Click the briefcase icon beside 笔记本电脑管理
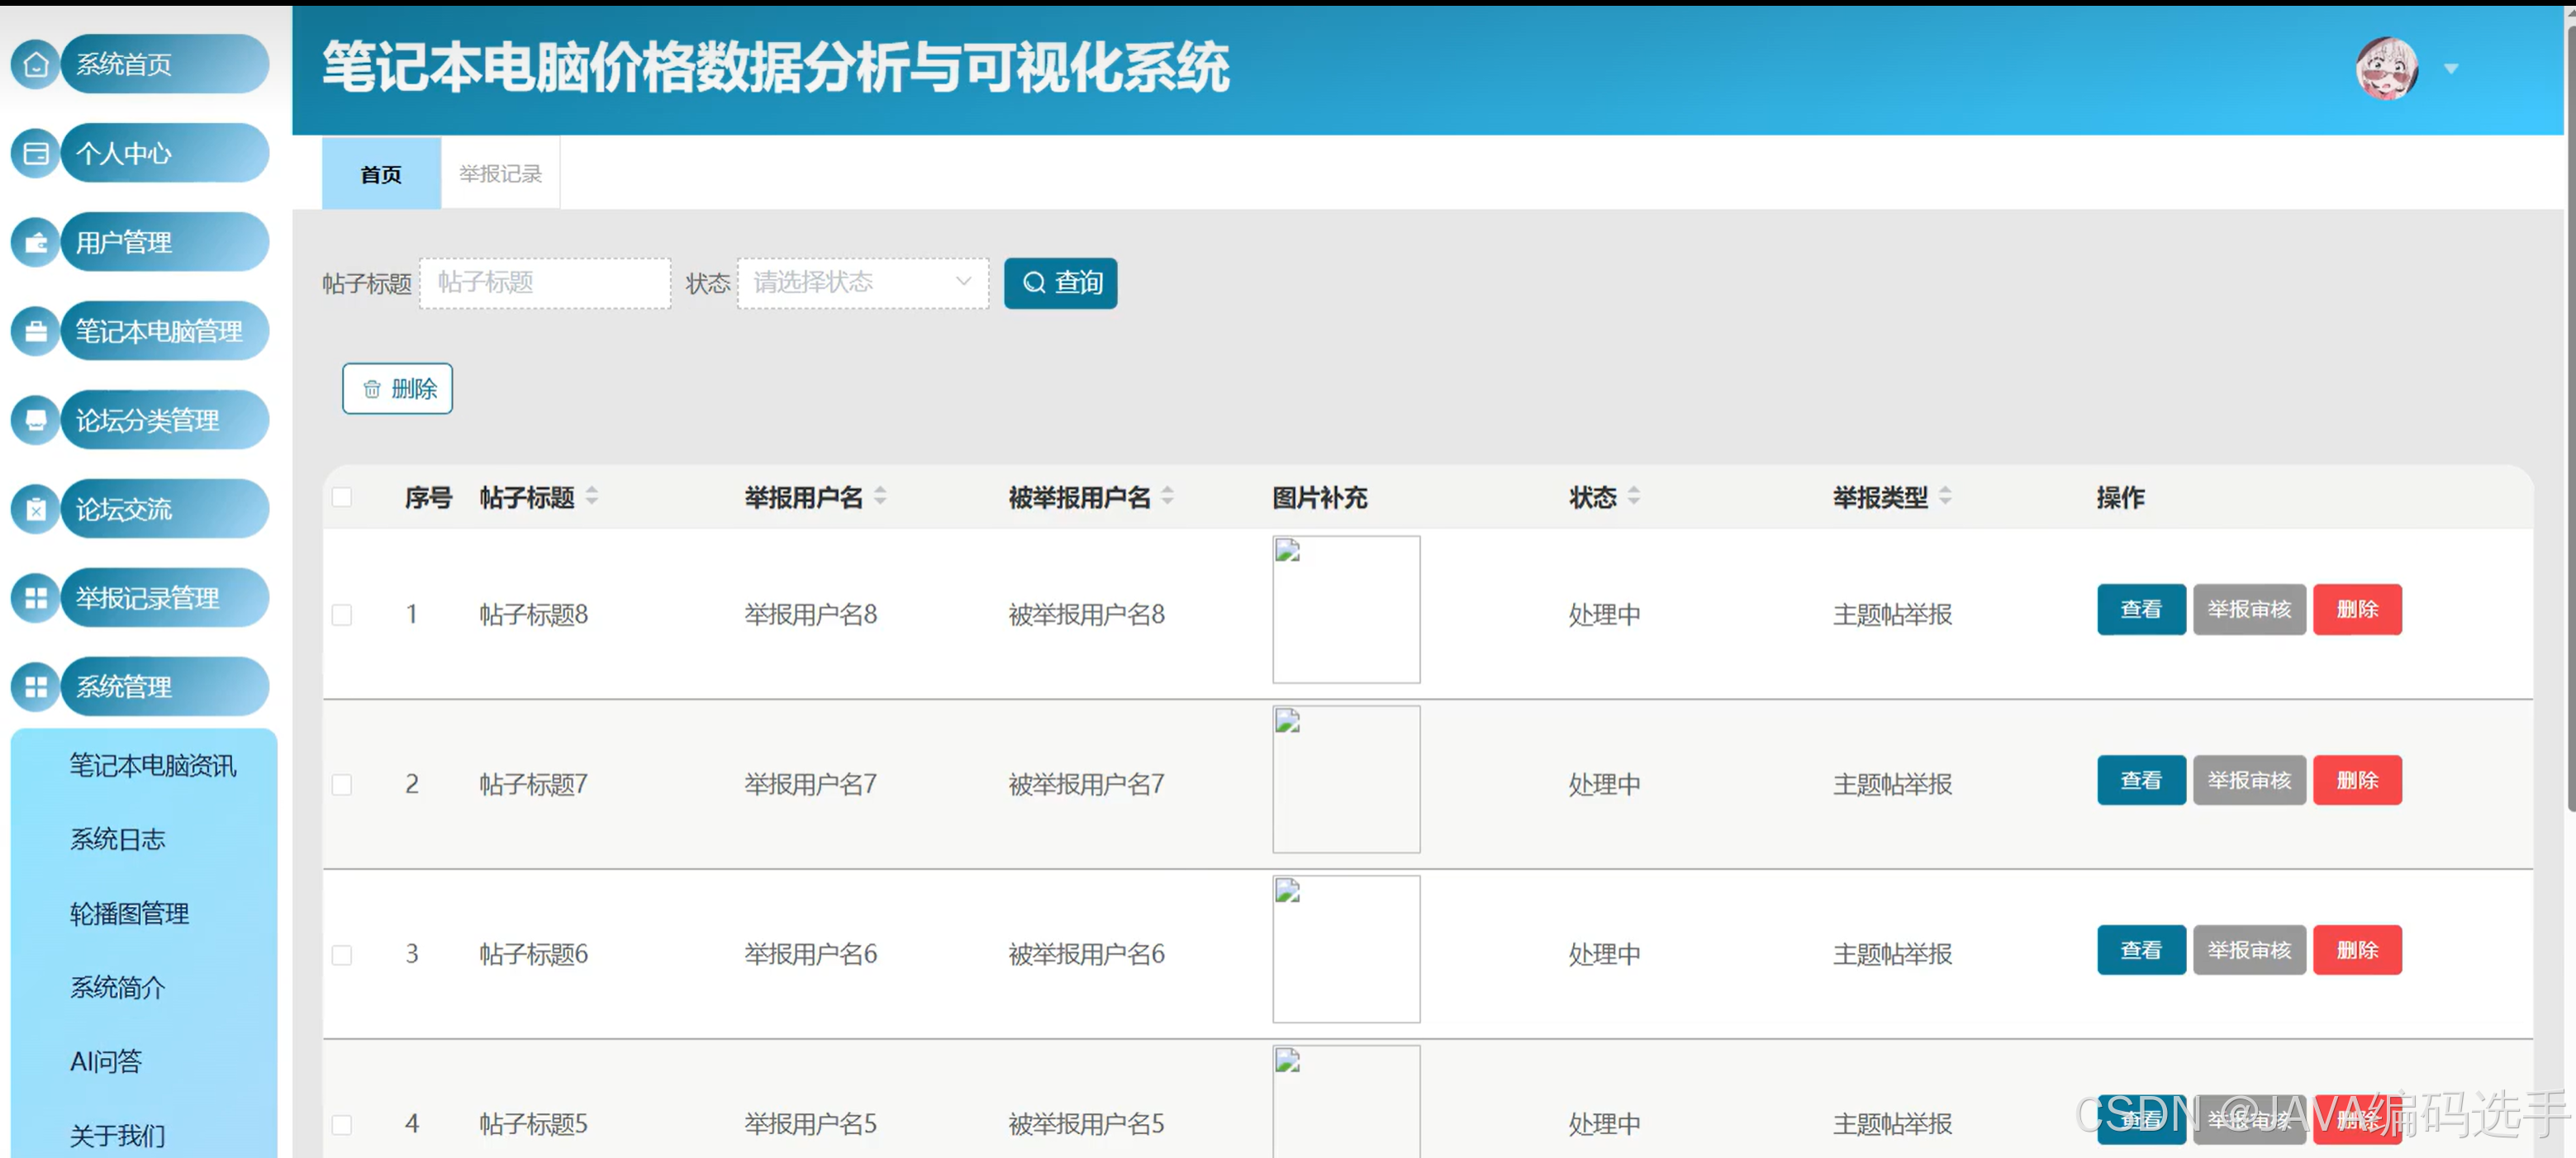 [36, 332]
